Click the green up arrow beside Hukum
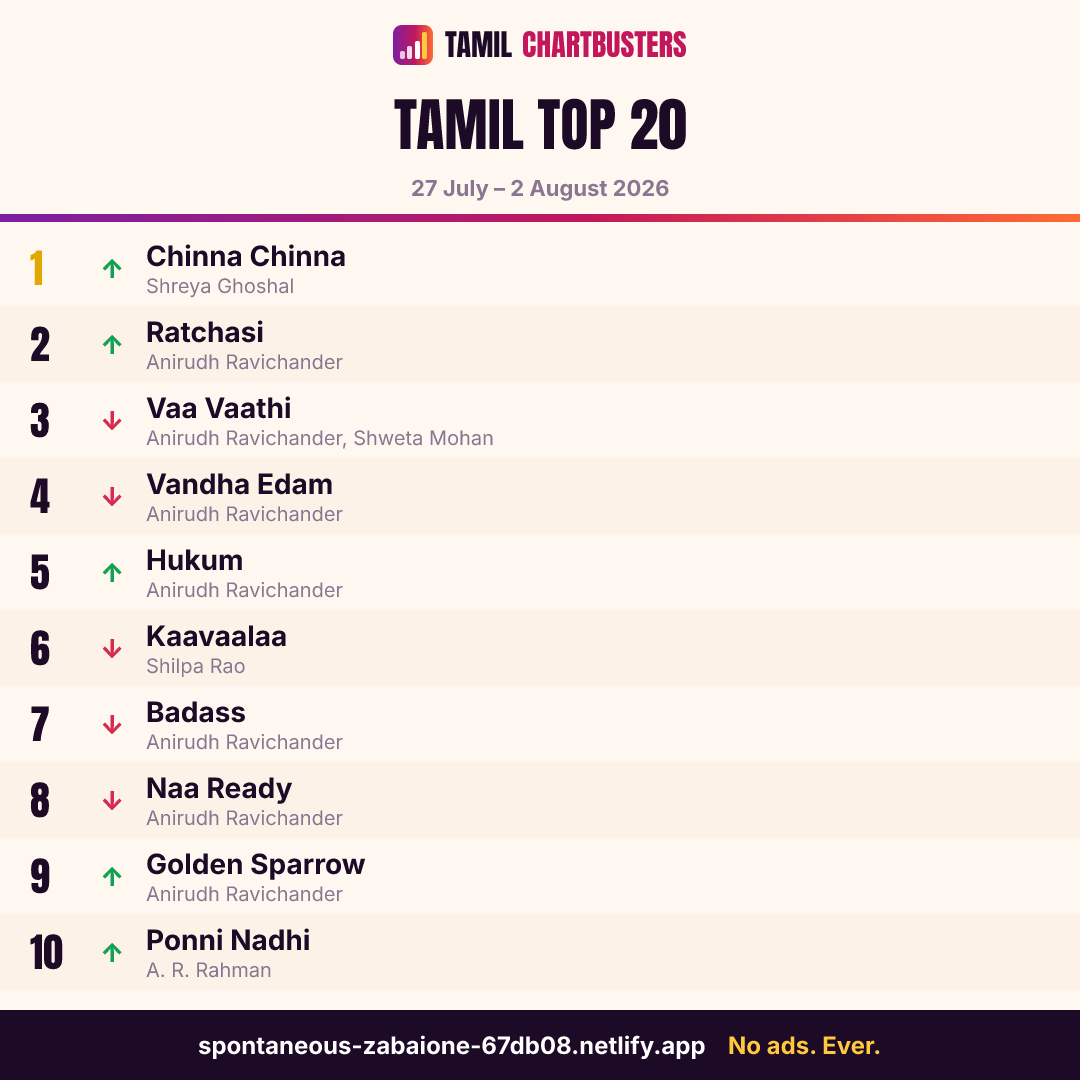This screenshot has width=1080, height=1080. 112,572
